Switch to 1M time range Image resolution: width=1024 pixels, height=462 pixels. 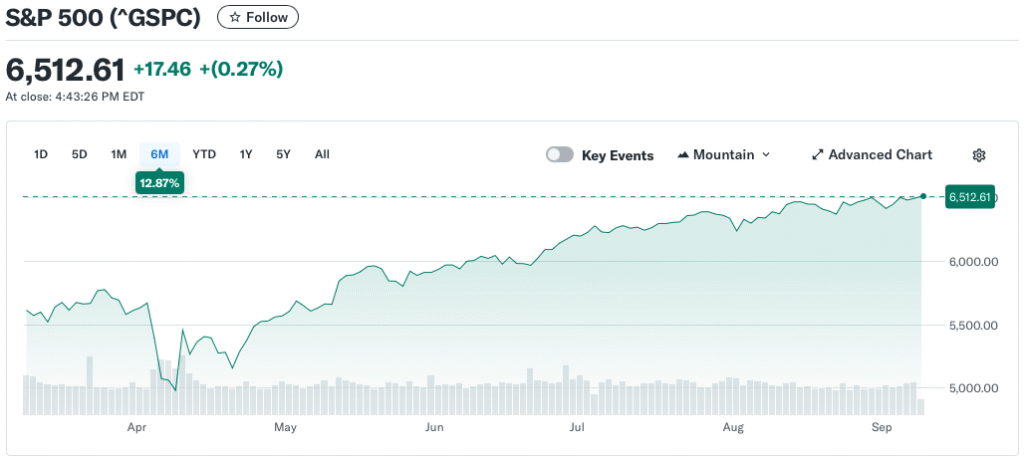tap(119, 154)
